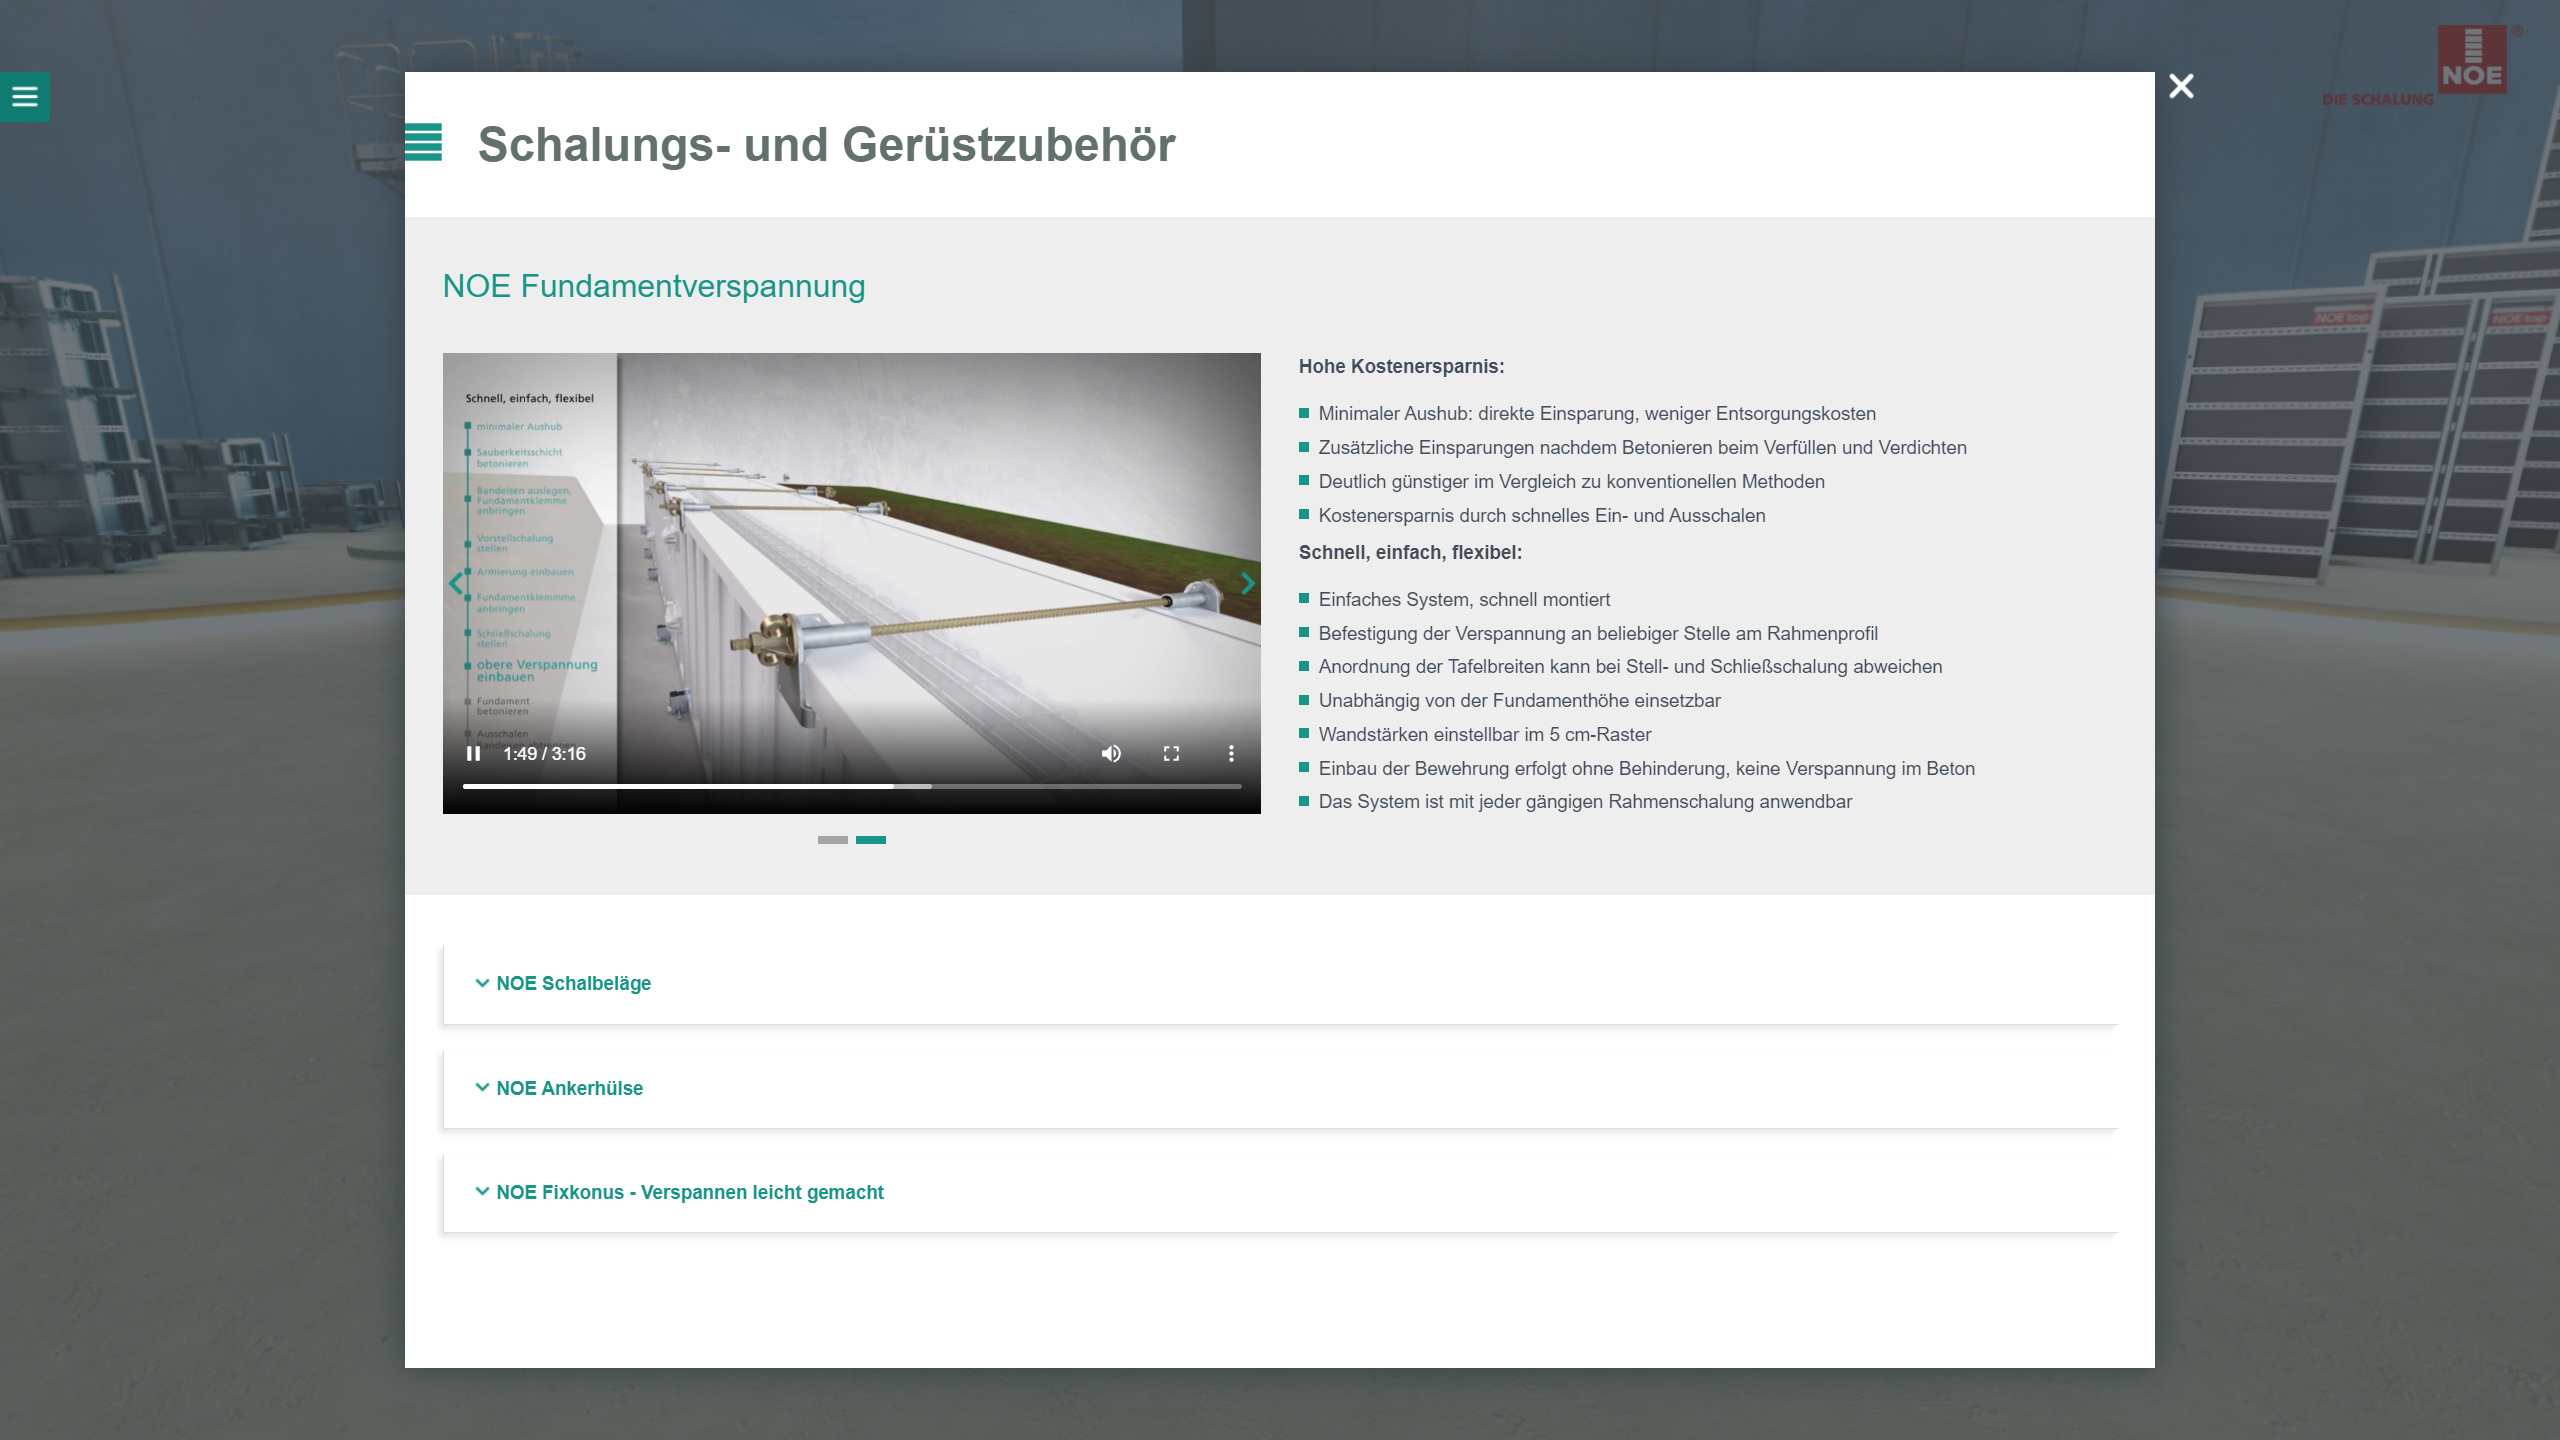Expand the NOE Ankerhülse section
The width and height of the screenshot is (2560, 1440).
(1280, 1088)
